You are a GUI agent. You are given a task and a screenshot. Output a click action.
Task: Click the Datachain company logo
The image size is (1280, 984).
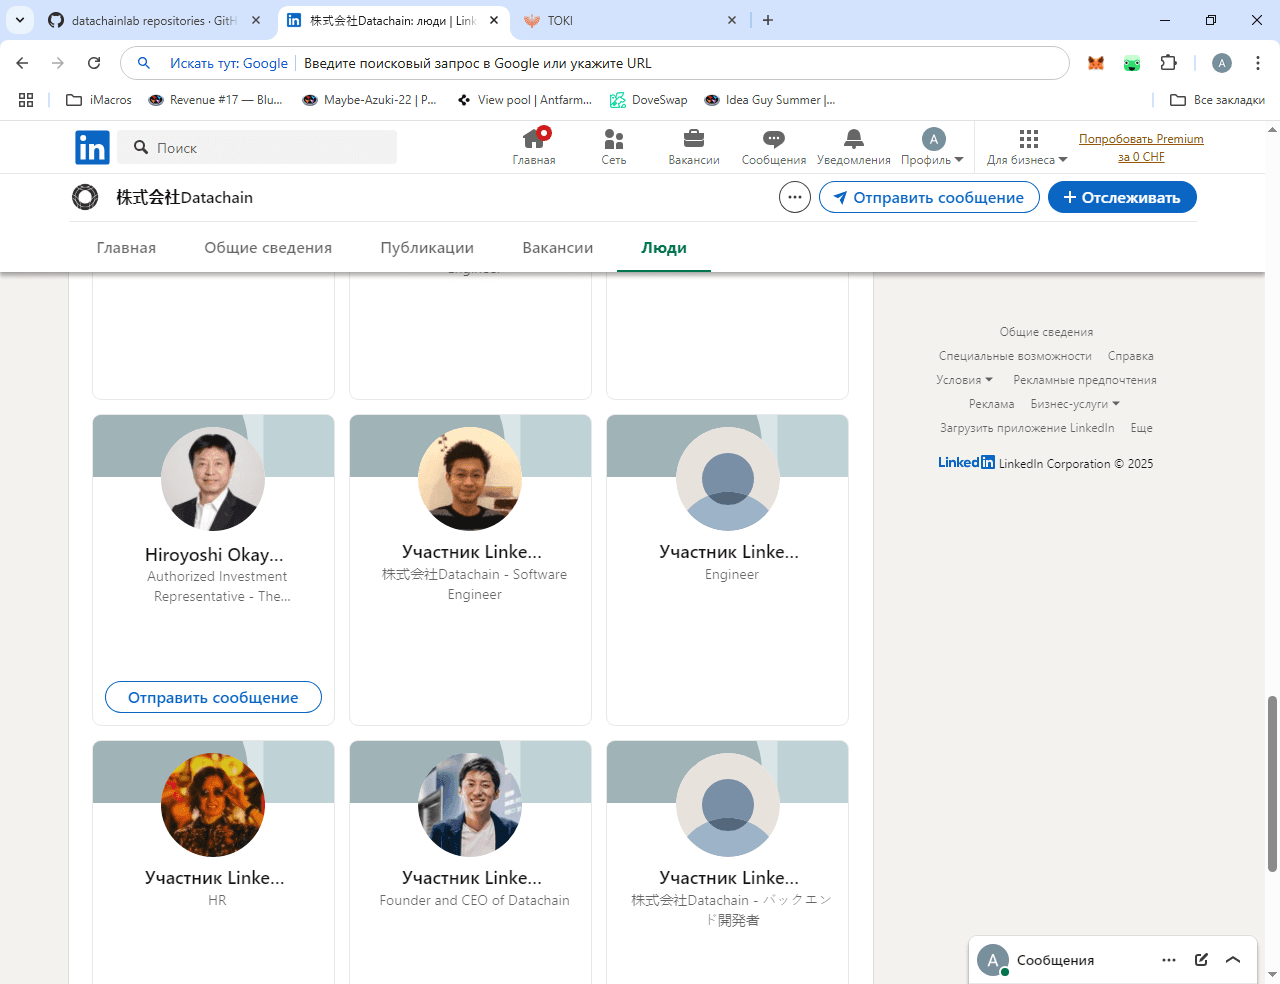pos(85,197)
